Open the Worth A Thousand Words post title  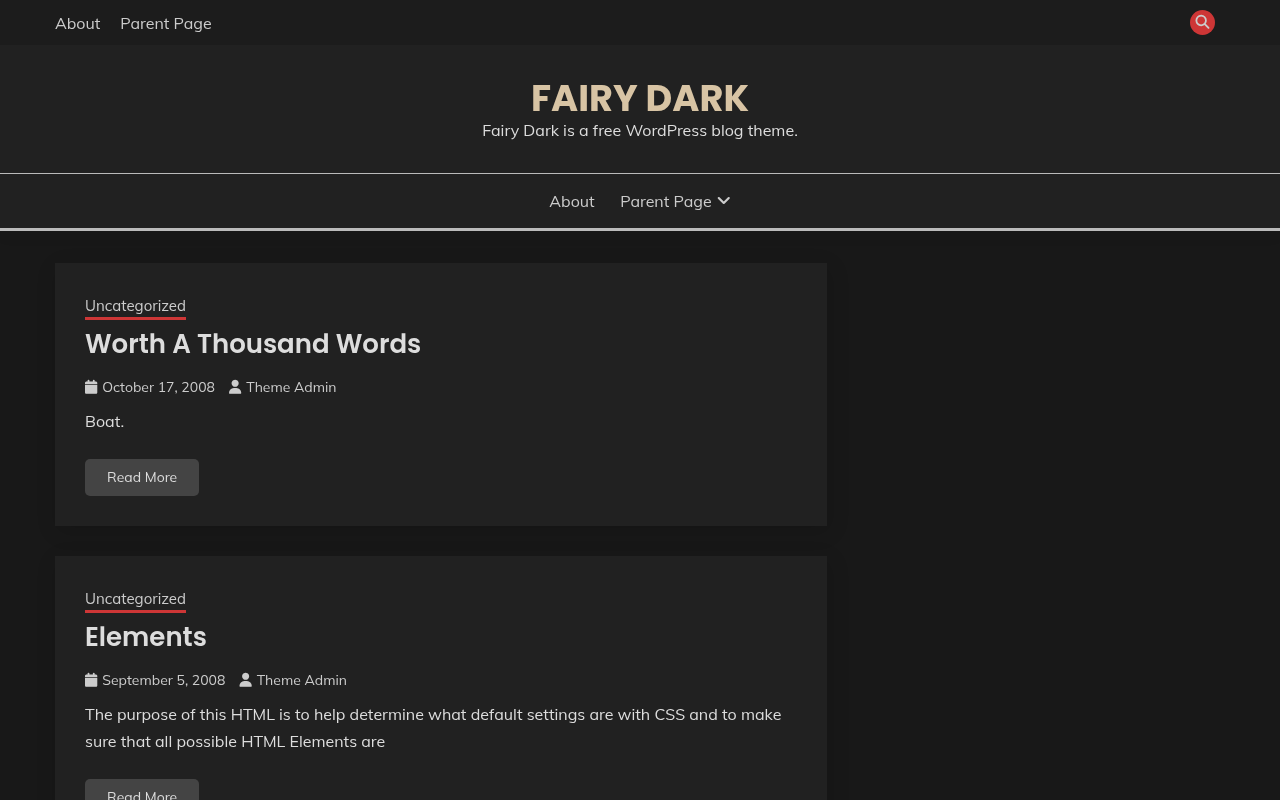pyautogui.click(x=253, y=343)
